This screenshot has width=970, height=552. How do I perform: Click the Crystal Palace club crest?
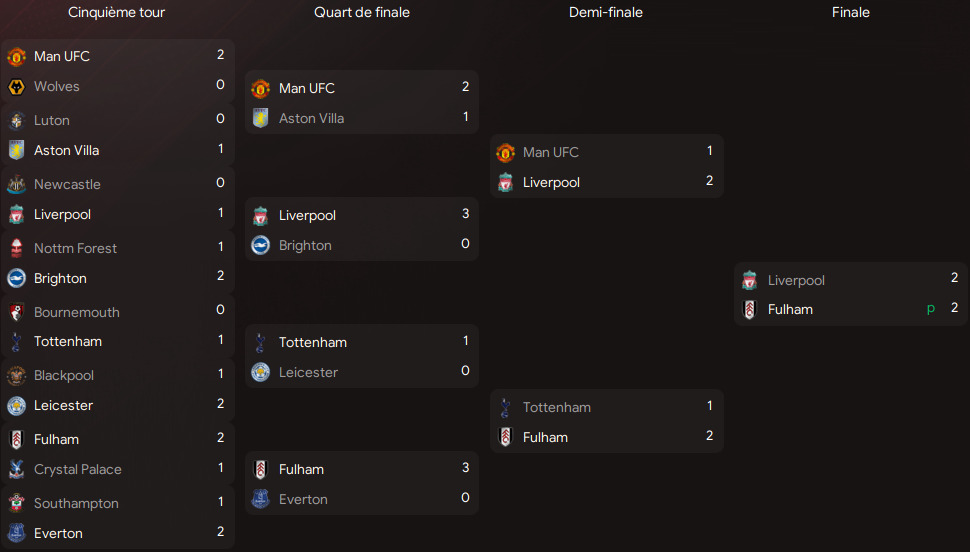pyautogui.click(x=16, y=469)
